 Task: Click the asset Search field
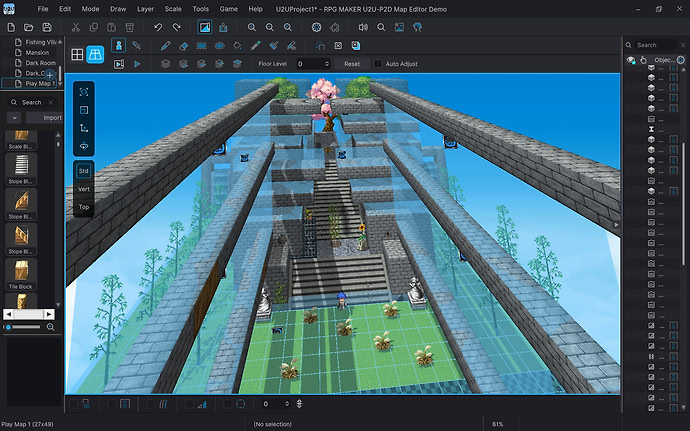click(x=33, y=102)
